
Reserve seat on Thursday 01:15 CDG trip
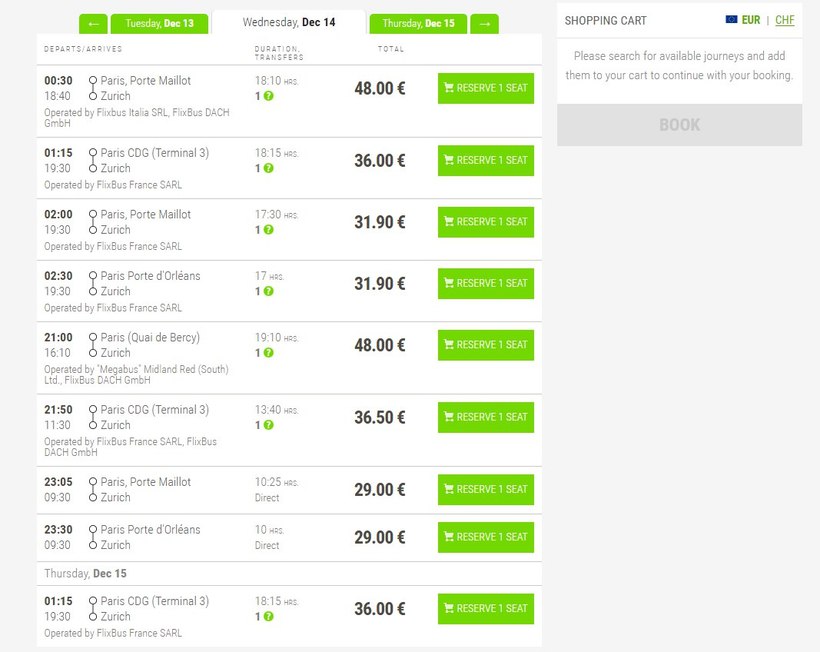tap(485, 608)
